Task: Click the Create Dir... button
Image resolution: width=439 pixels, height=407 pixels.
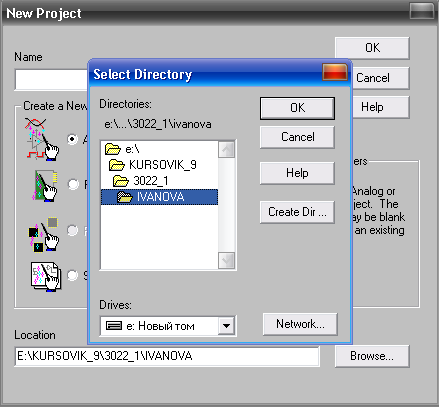Action: 297,212
